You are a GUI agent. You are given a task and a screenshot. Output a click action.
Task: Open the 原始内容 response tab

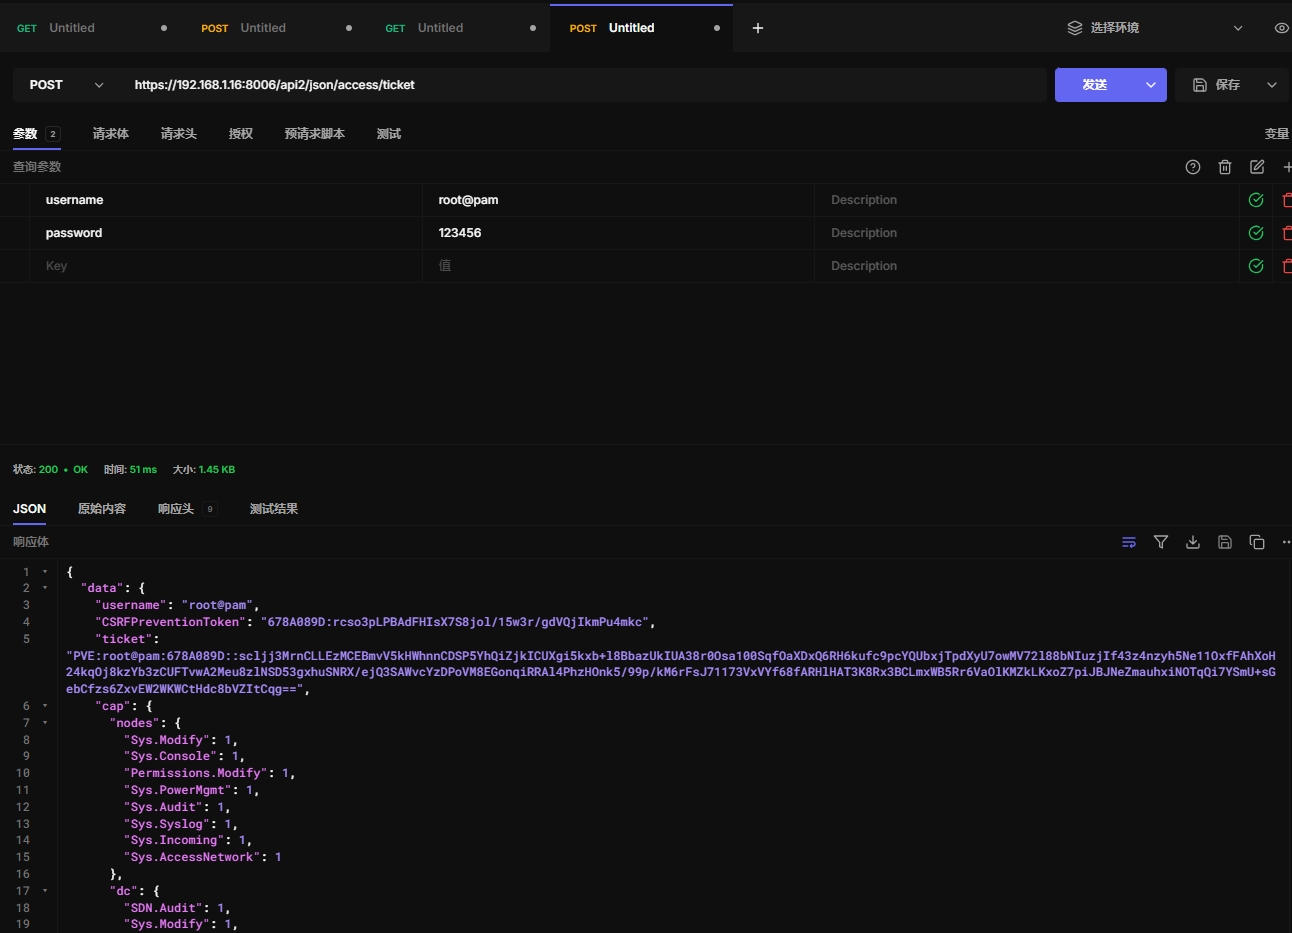102,509
